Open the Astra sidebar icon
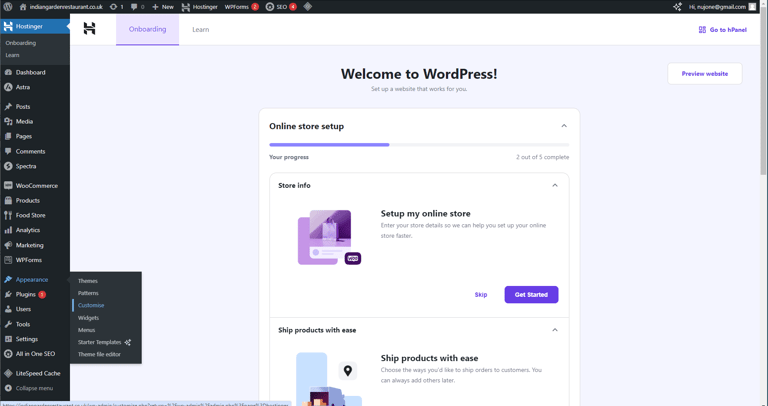 tap(8, 87)
